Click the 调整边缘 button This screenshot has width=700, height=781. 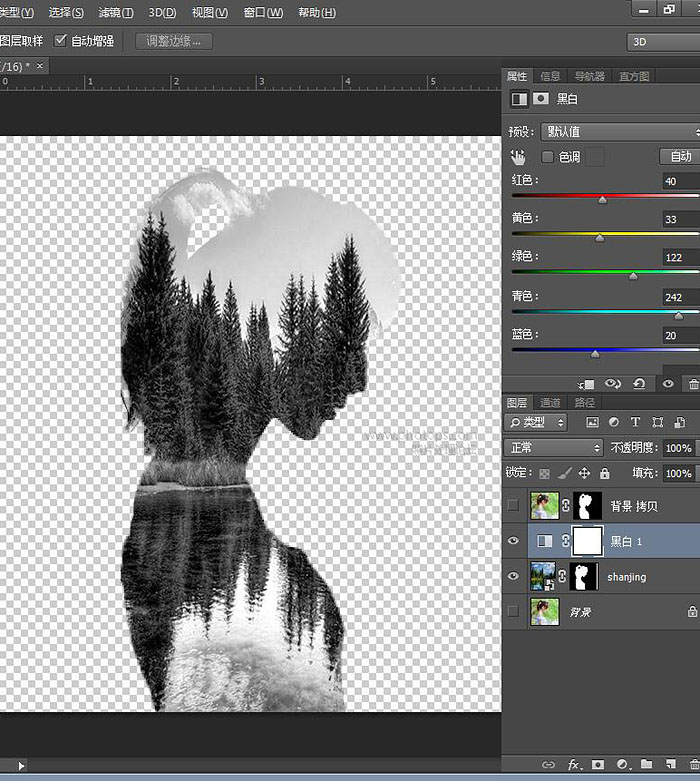tap(174, 41)
